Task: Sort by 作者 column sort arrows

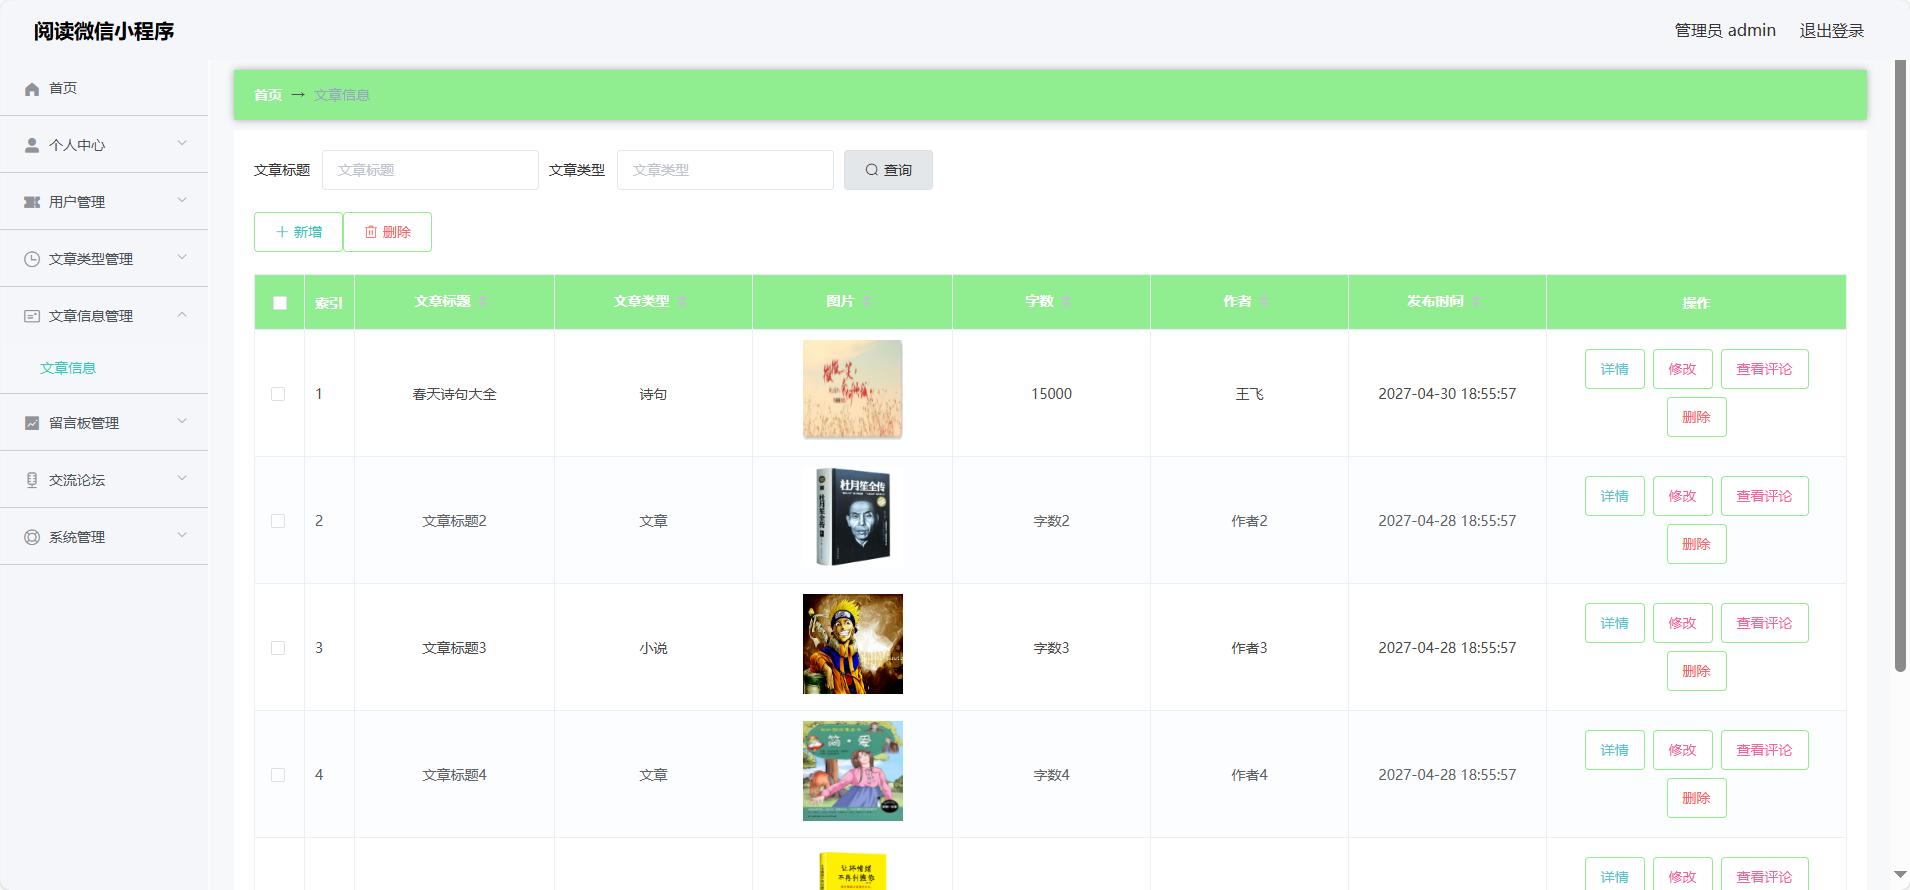Action: click(x=1264, y=302)
